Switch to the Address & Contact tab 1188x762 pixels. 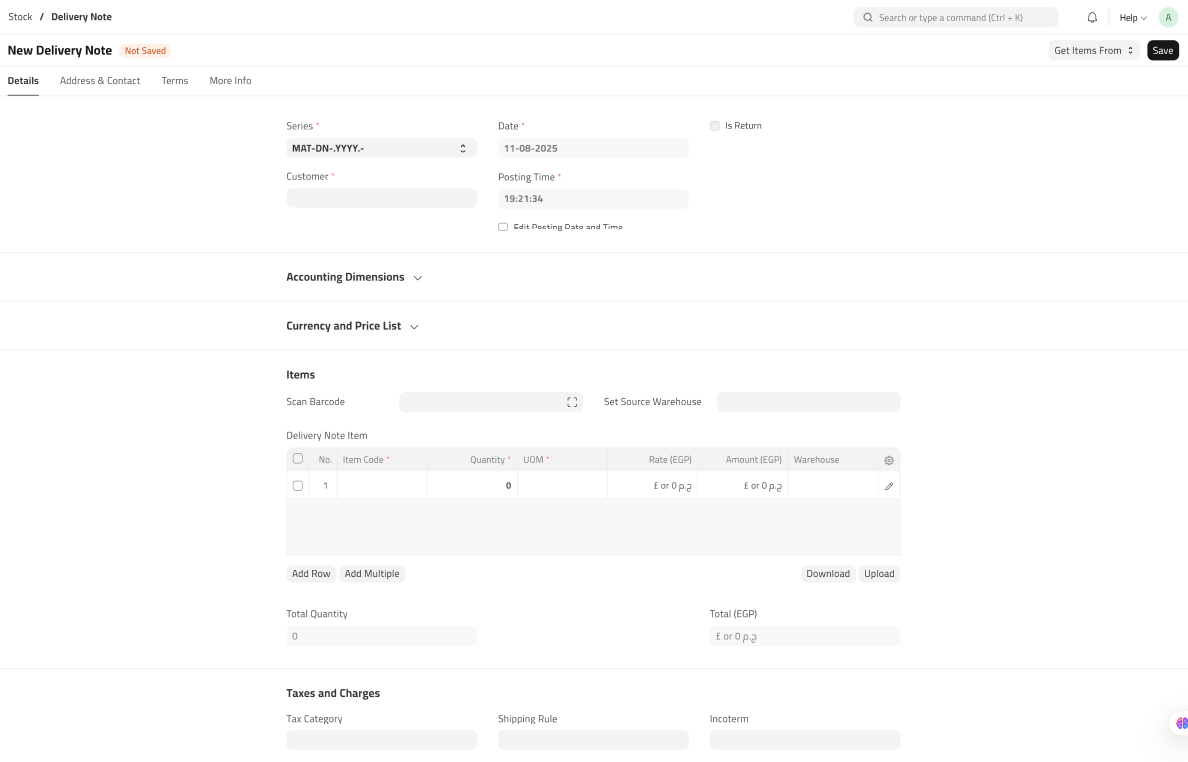click(x=100, y=81)
